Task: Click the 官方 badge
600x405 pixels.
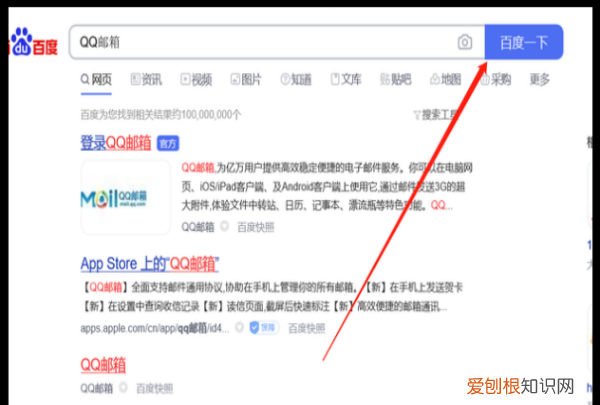Action: [x=168, y=144]
